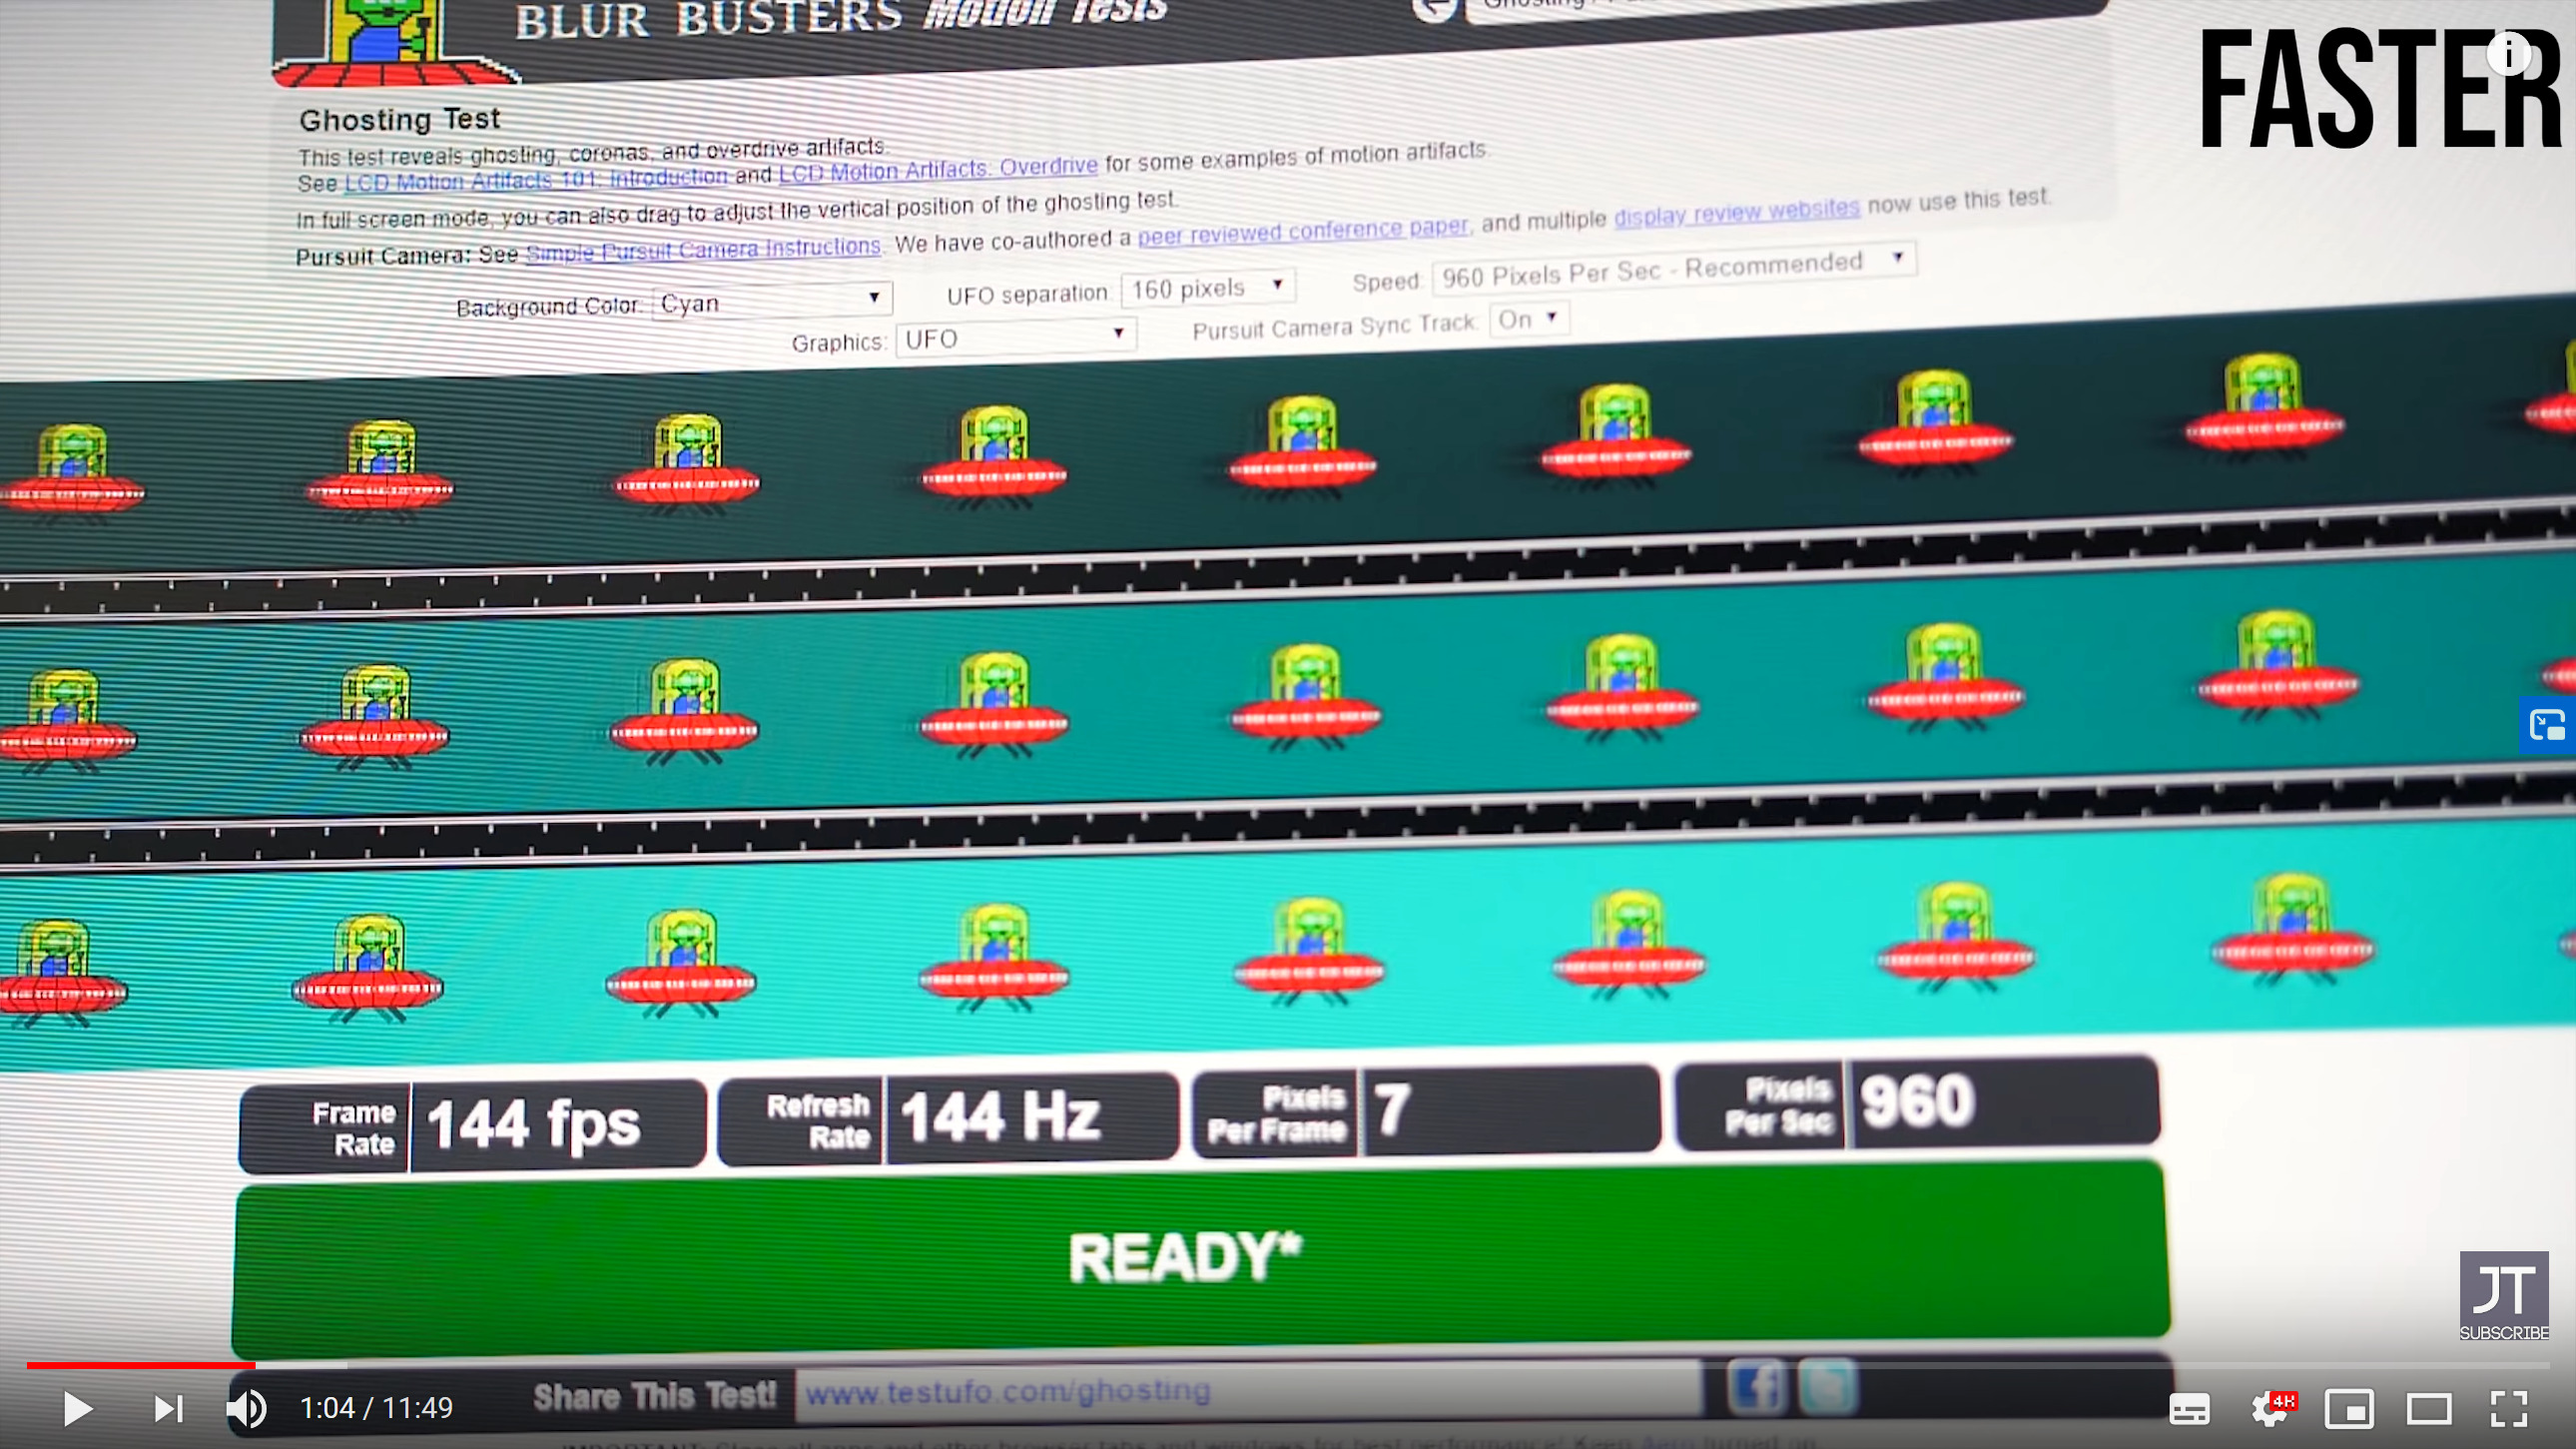Expand the UFO separation dropdown
This screenshot has width=2576, height=1449.
(1207, 289)
